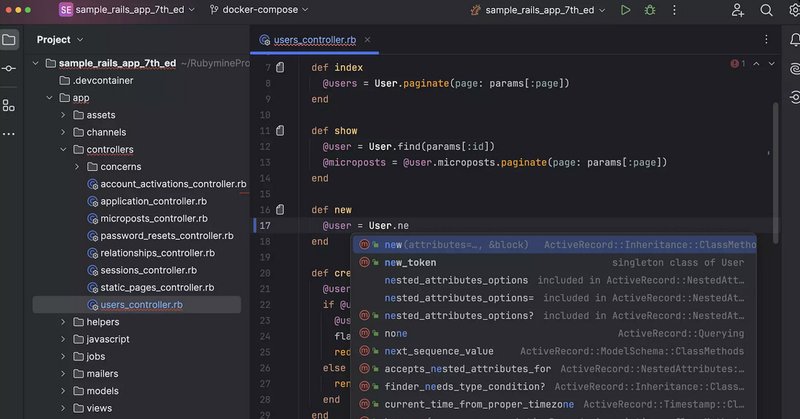Expand the javascript folder
The height and width of the screenshot is (419, 800).
point(63,339)
